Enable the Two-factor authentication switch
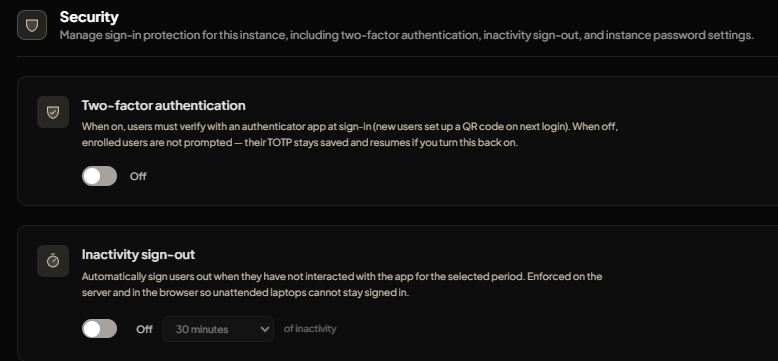The height and width of the screenshot is (361, 778). pos(99,176)
